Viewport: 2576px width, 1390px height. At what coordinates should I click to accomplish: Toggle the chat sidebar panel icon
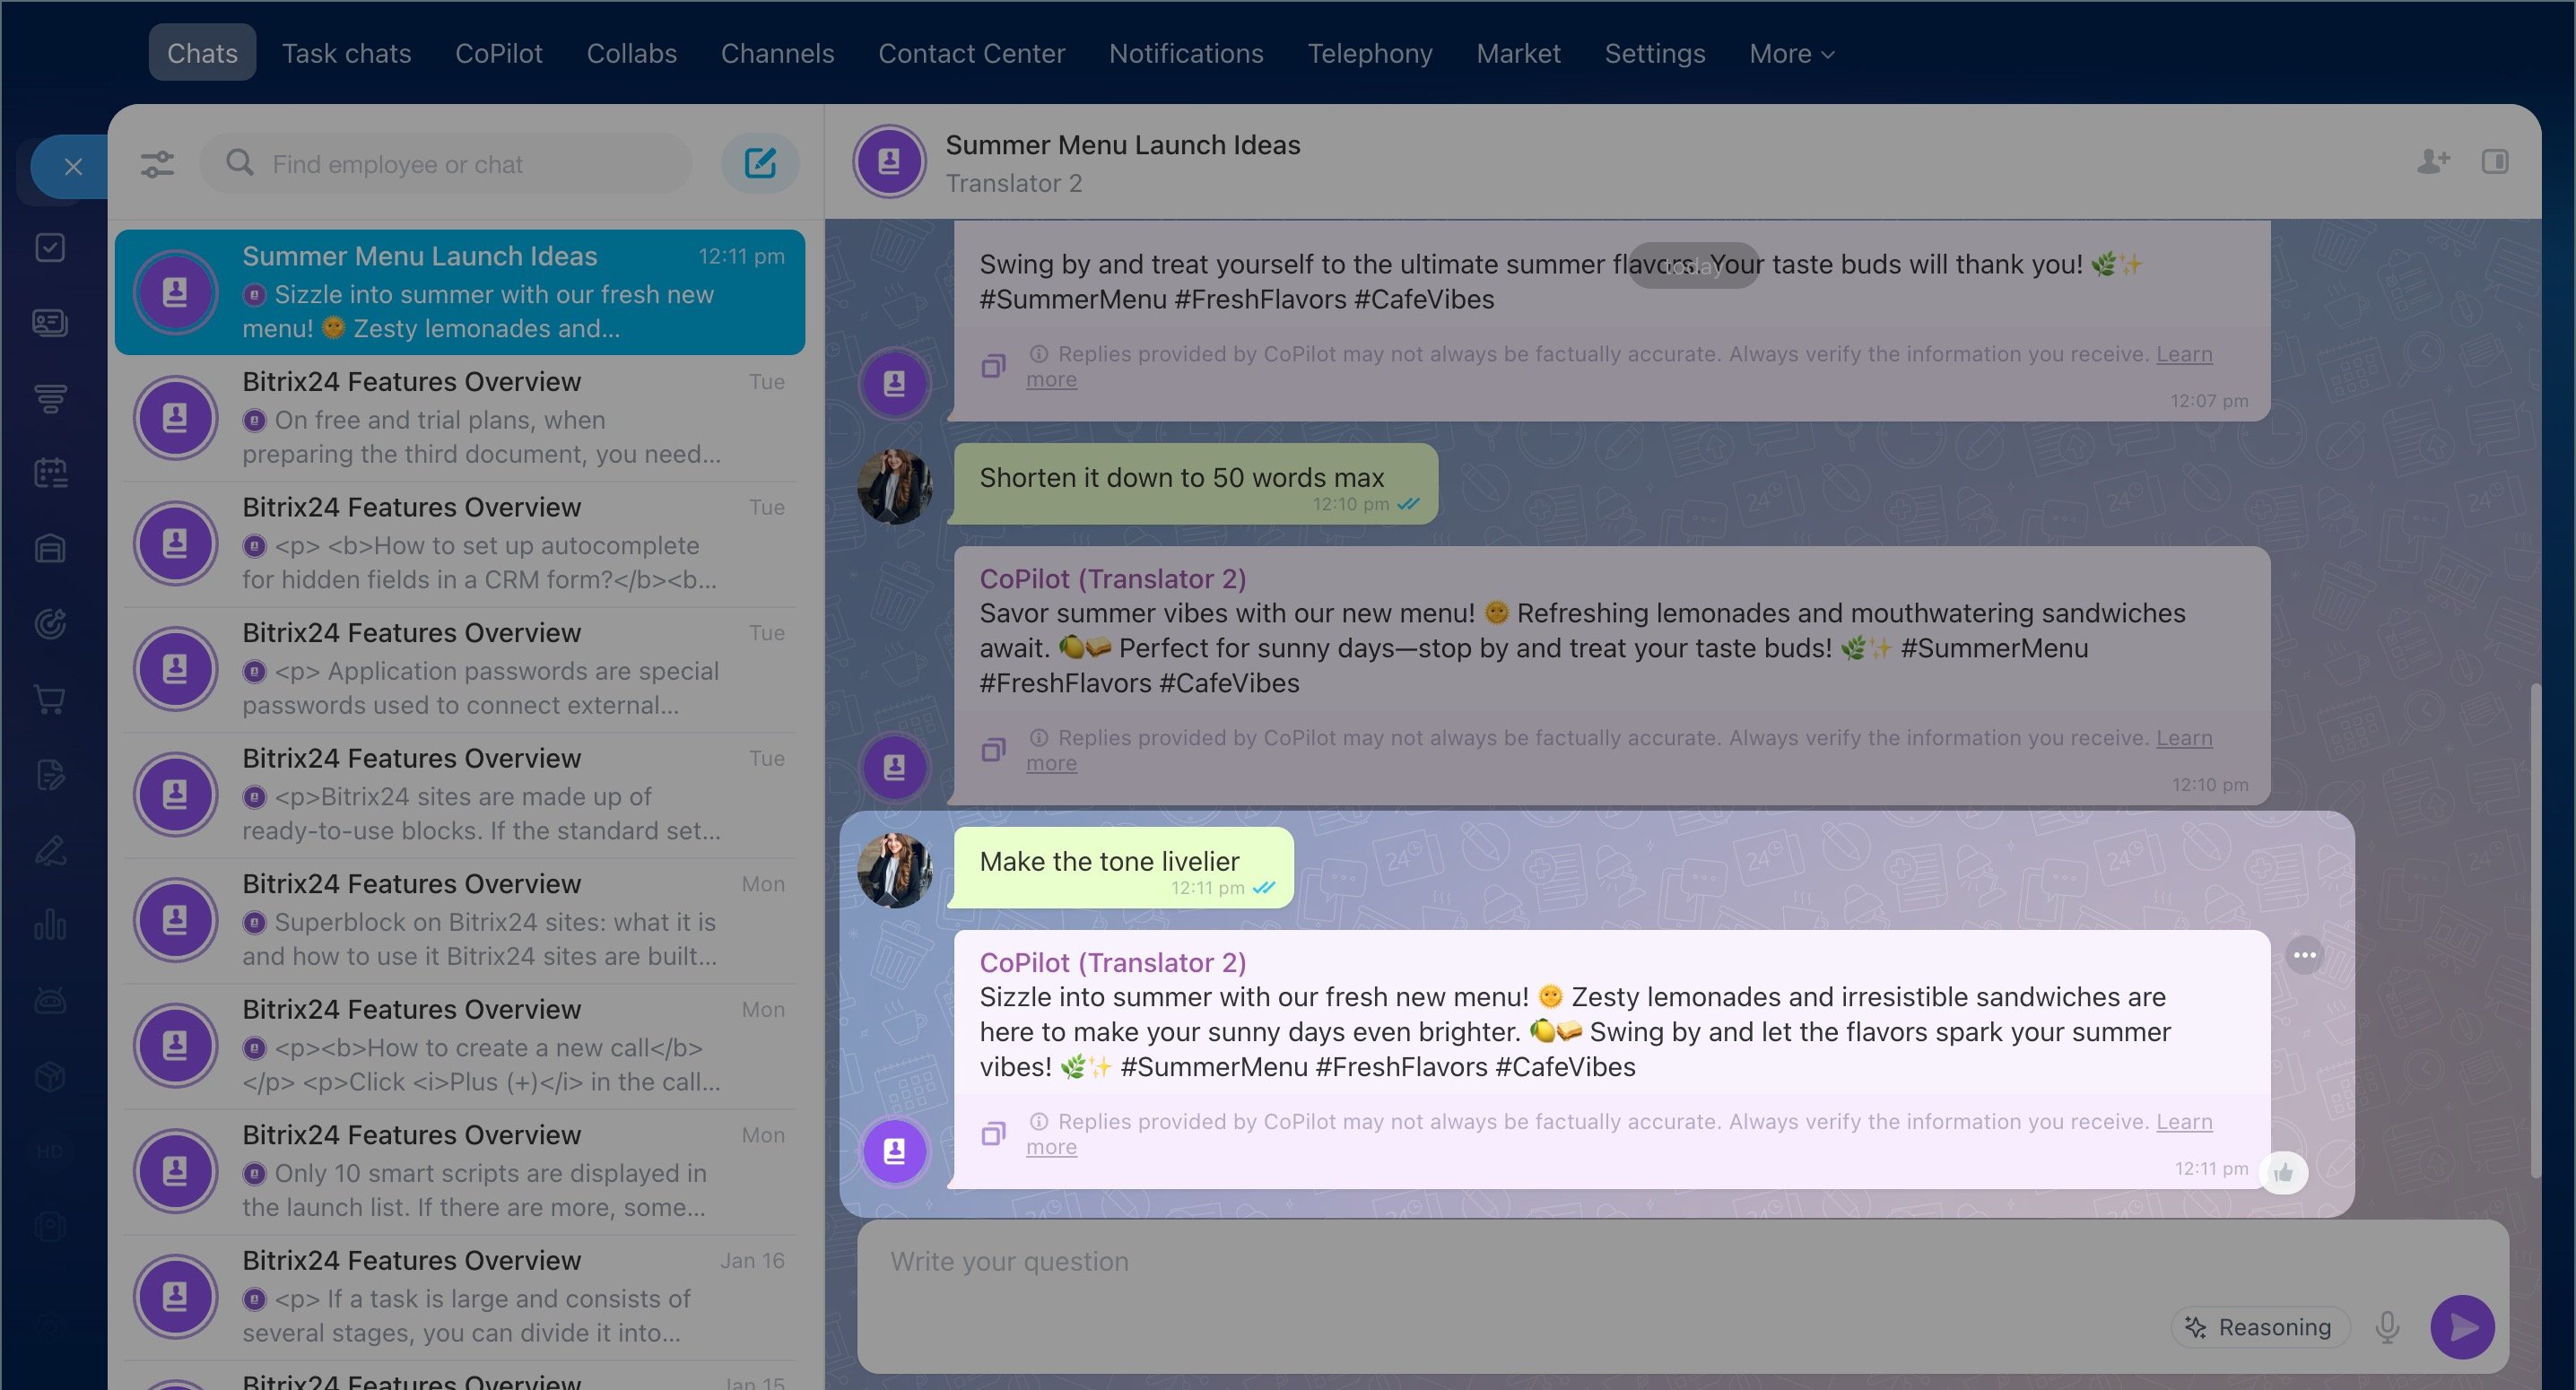coord(2494,161)
